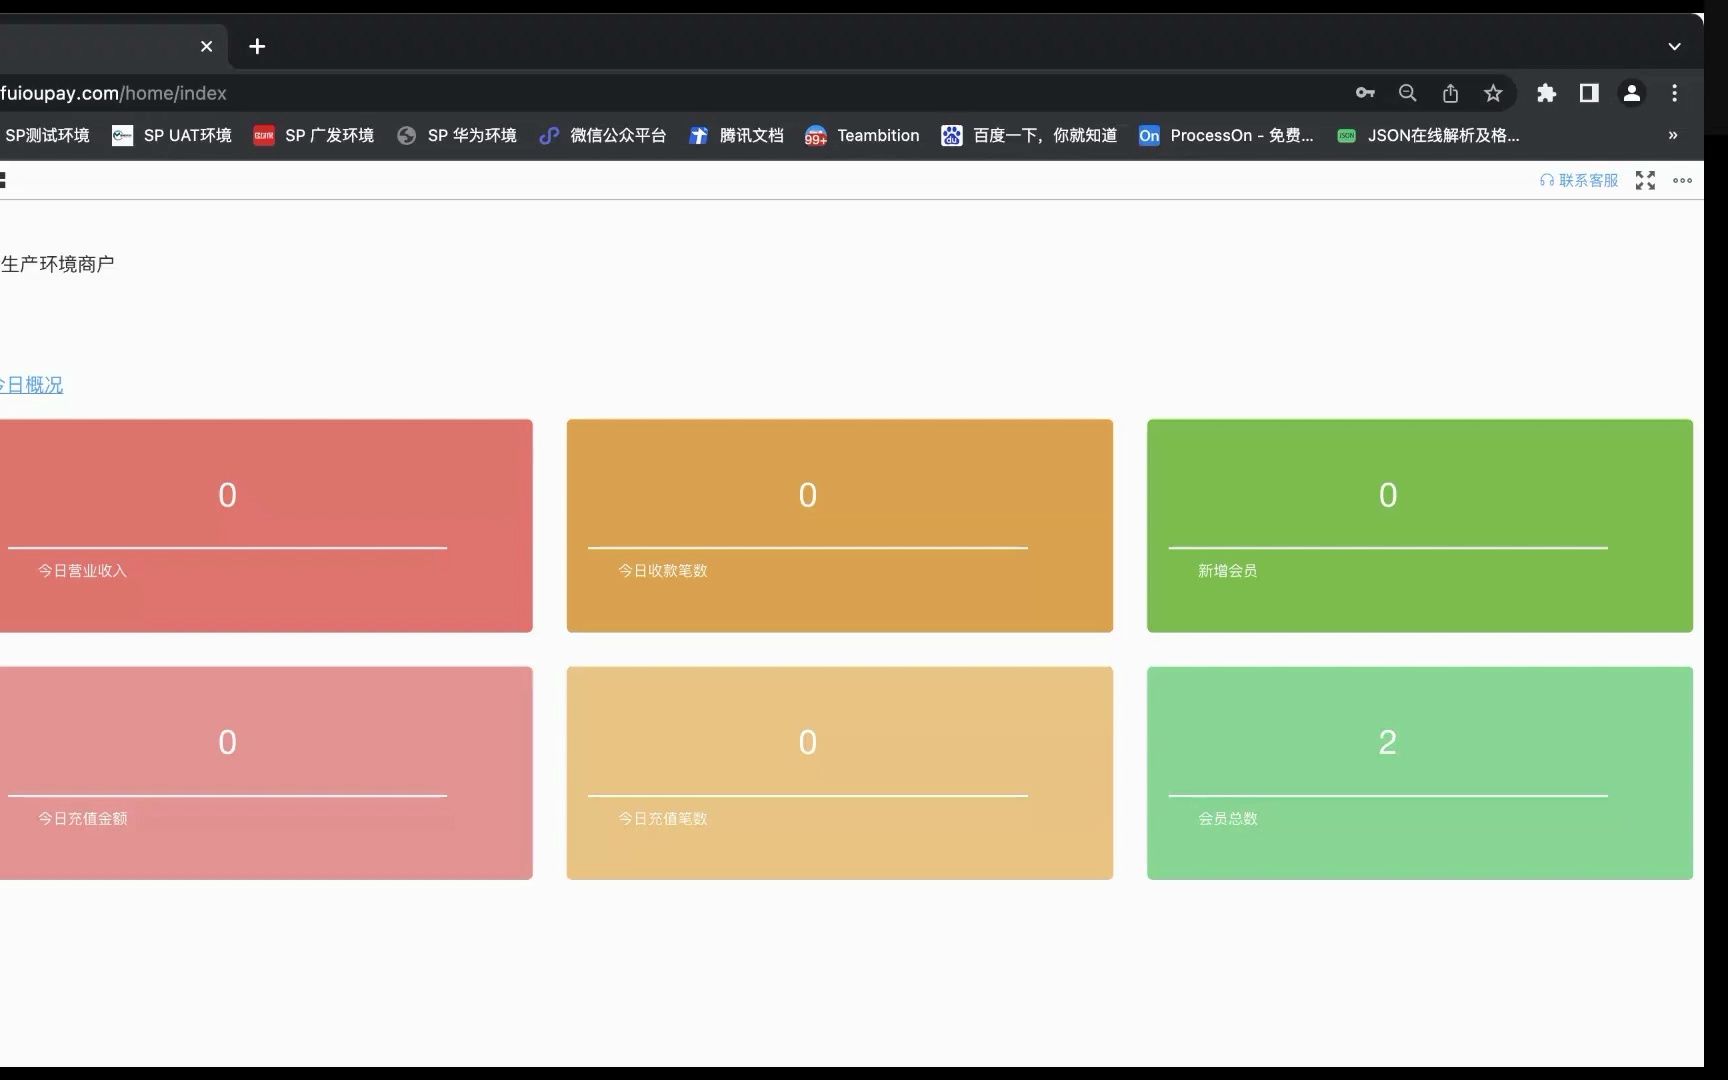Show more bookmarks with the double chevron
Screen dimensions: 1728x1080
tap(1673, 135)
